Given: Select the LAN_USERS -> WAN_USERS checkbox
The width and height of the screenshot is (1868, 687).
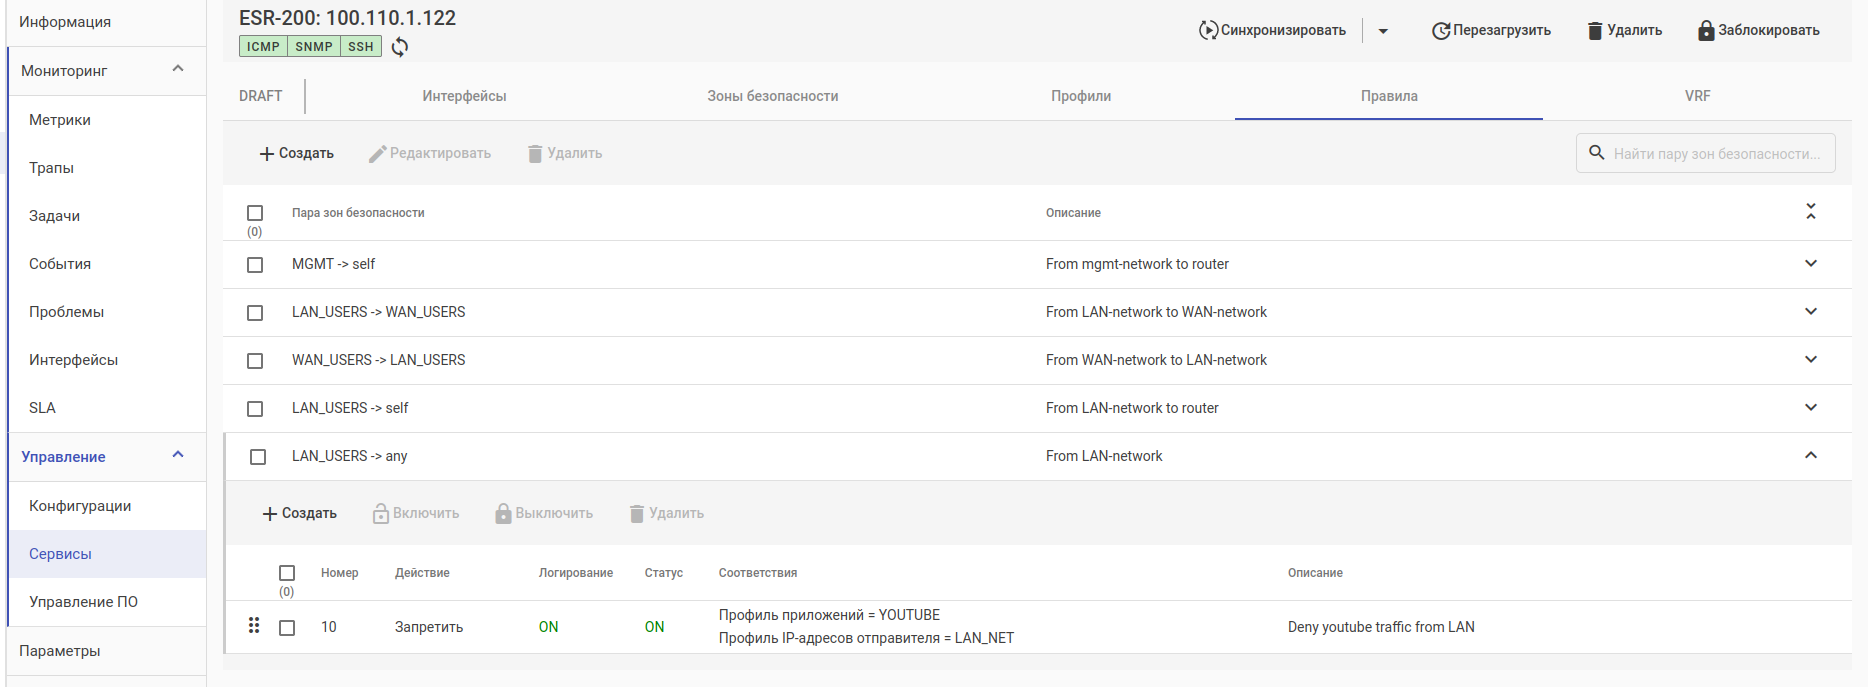Looking at the screenshot, I should (255, 313).
